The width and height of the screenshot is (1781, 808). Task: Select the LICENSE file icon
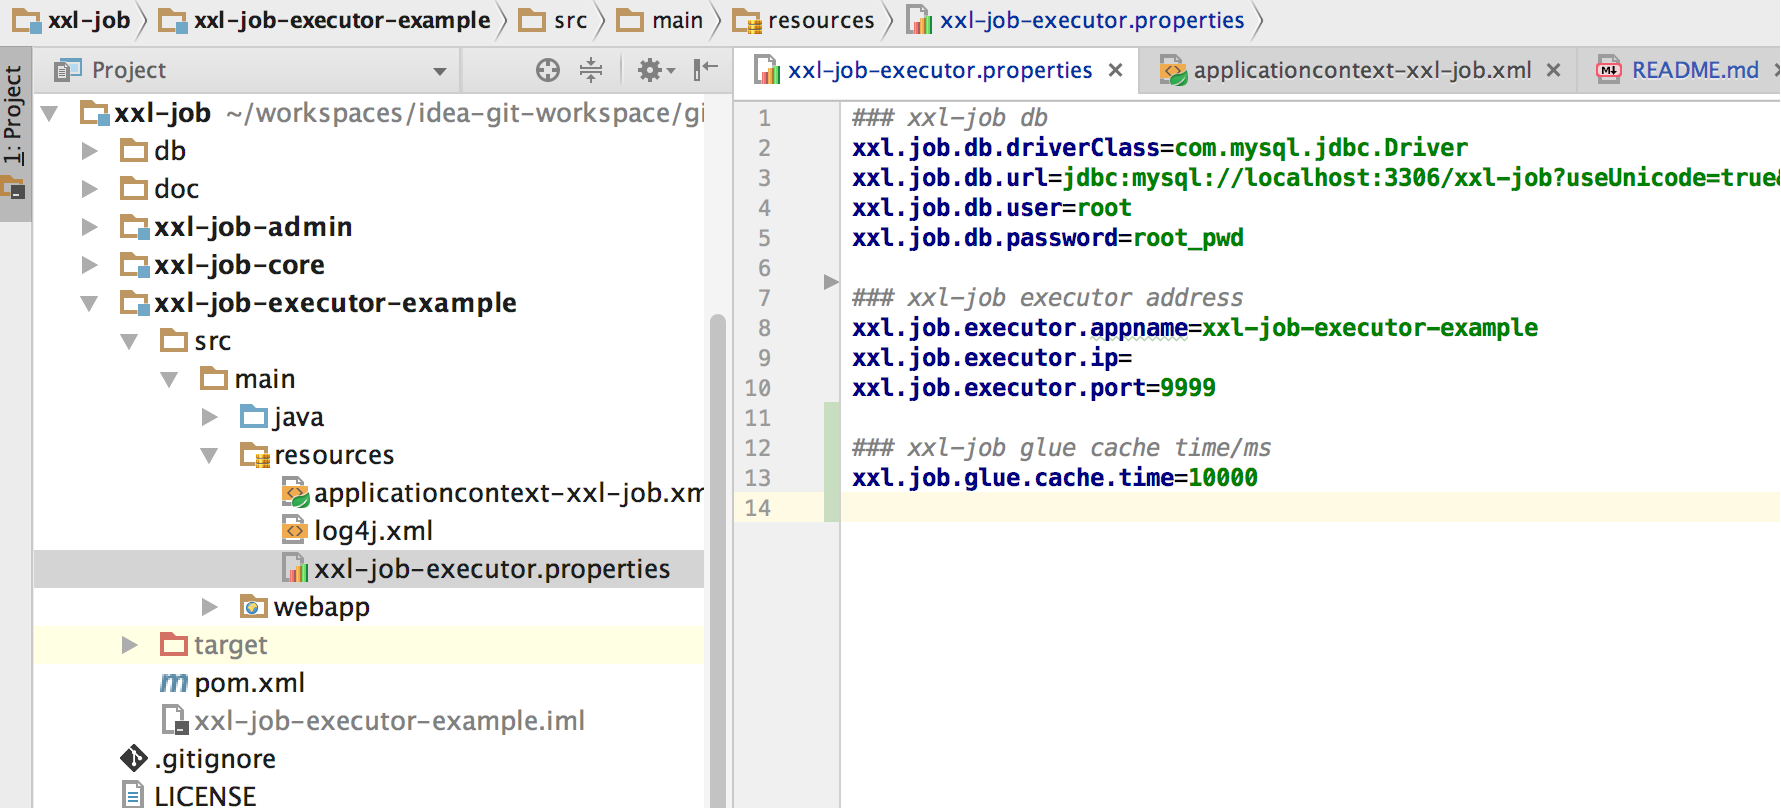tap(133, 796)
